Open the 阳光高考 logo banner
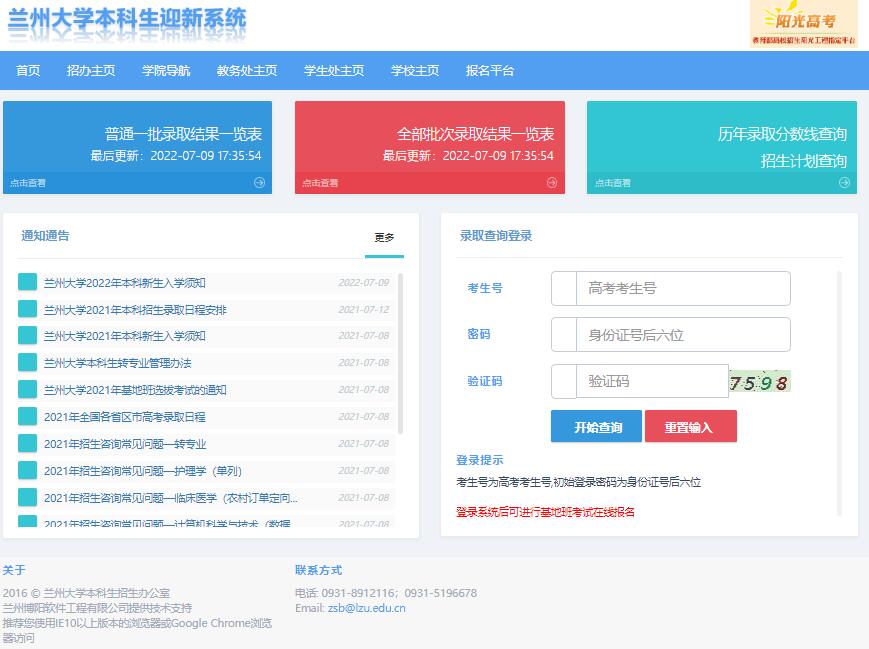 (x=804, y=24)
